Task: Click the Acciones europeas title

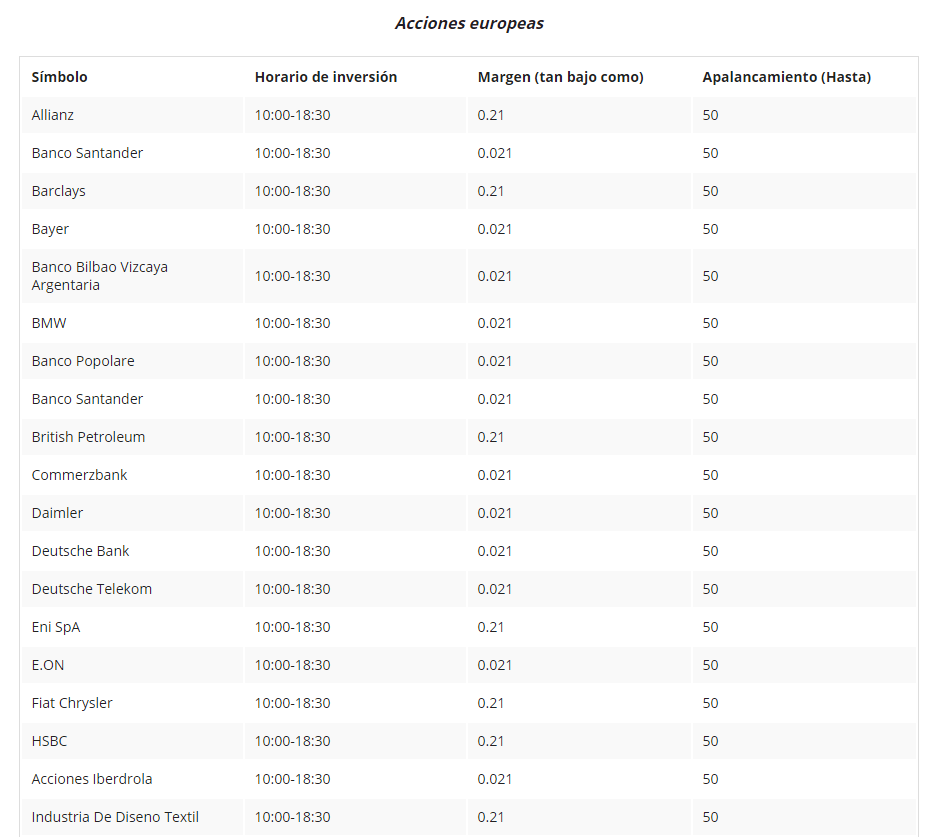Action: tap(469, 23)
